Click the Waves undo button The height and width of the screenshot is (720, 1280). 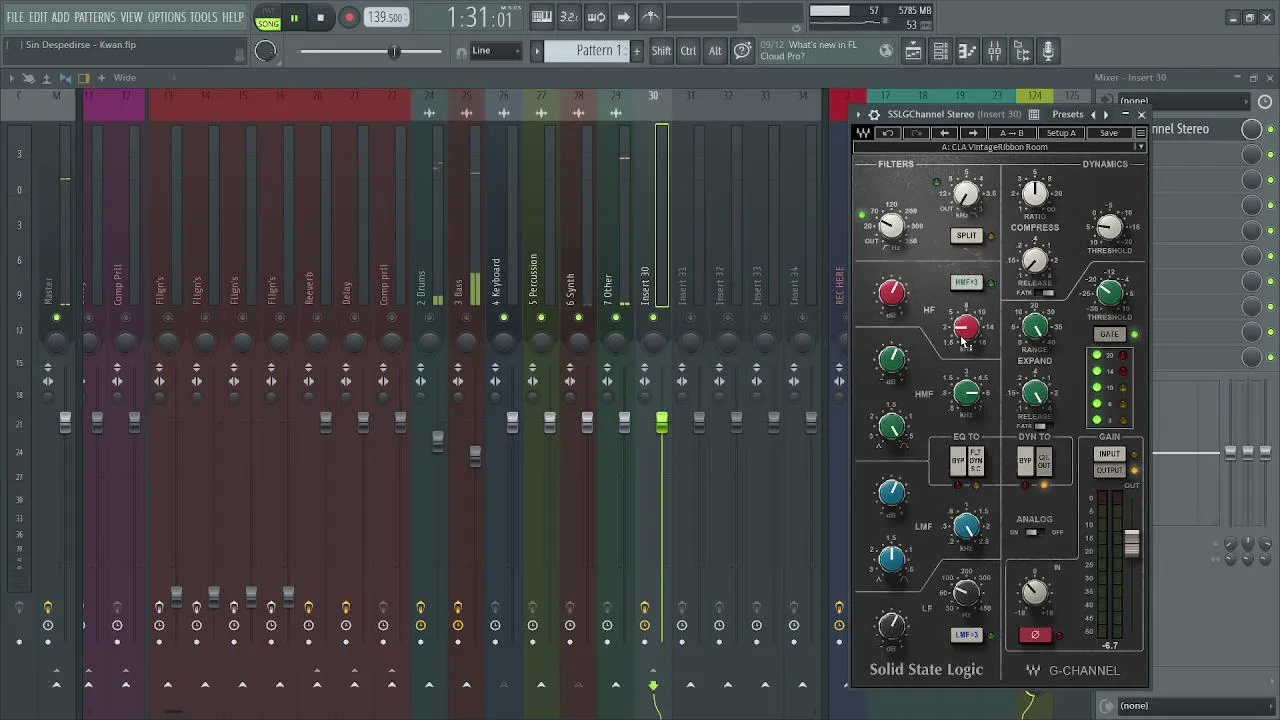888,133
